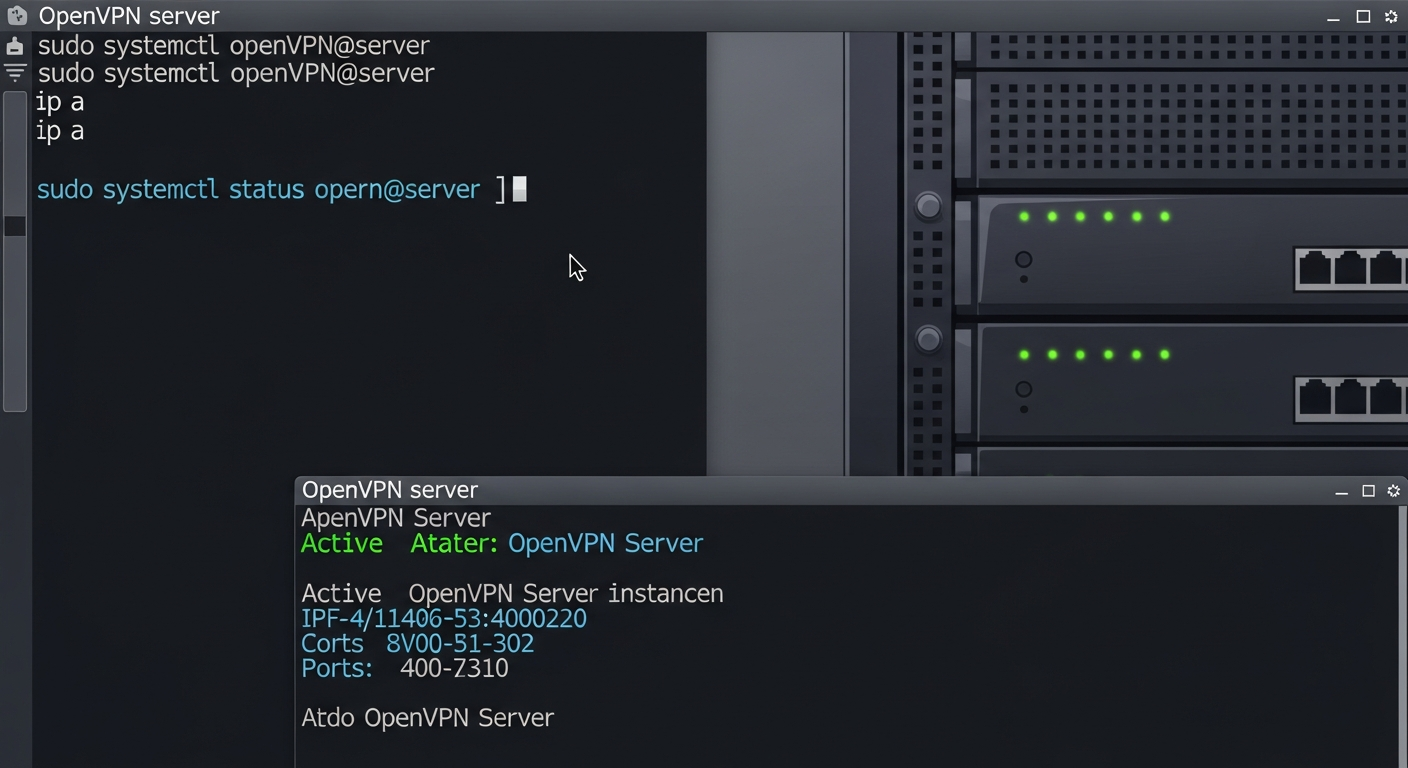Open the settings gear on the lower OpenVPN window

tap(1393, 491)
